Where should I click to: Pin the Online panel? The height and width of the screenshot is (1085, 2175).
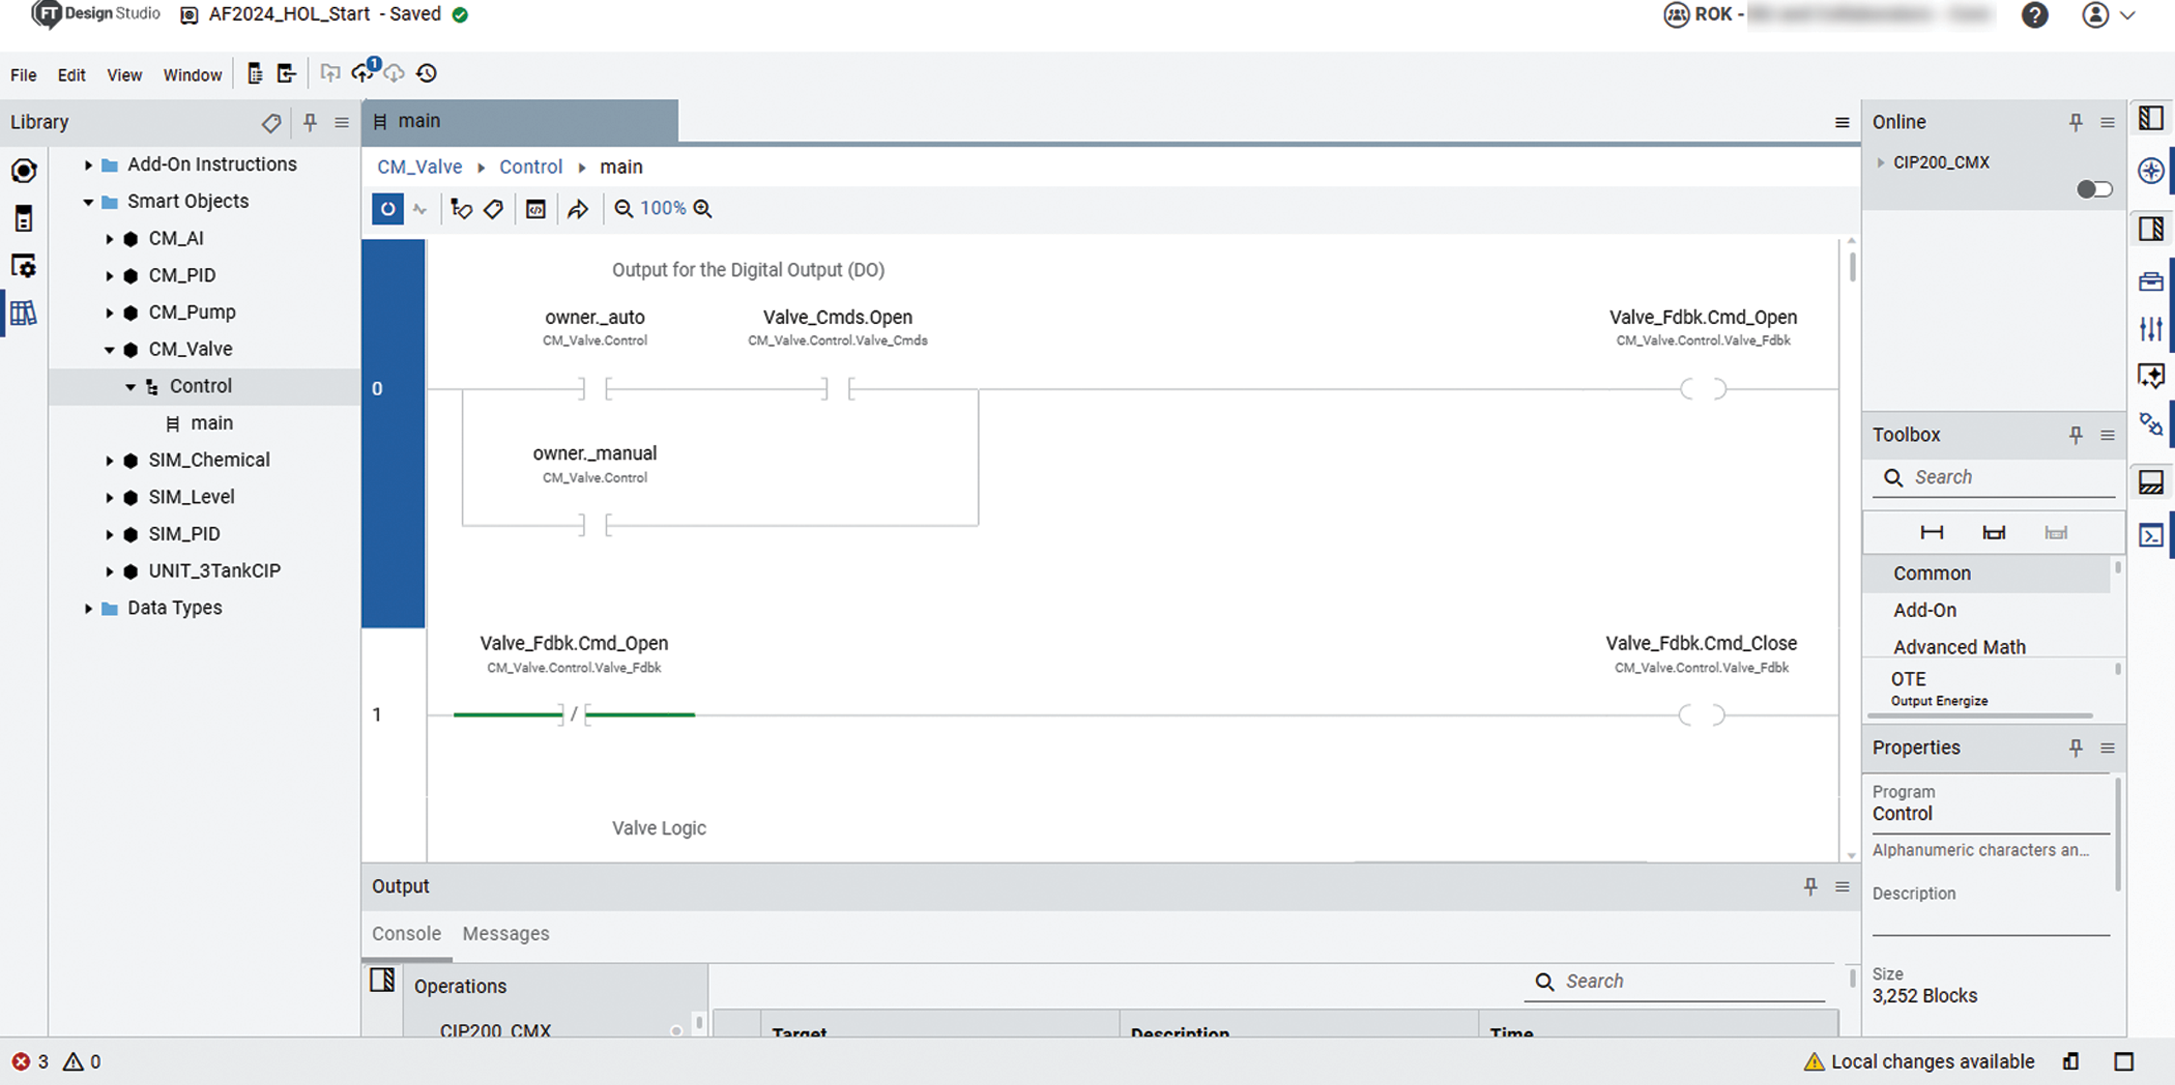click(2076, 122)
